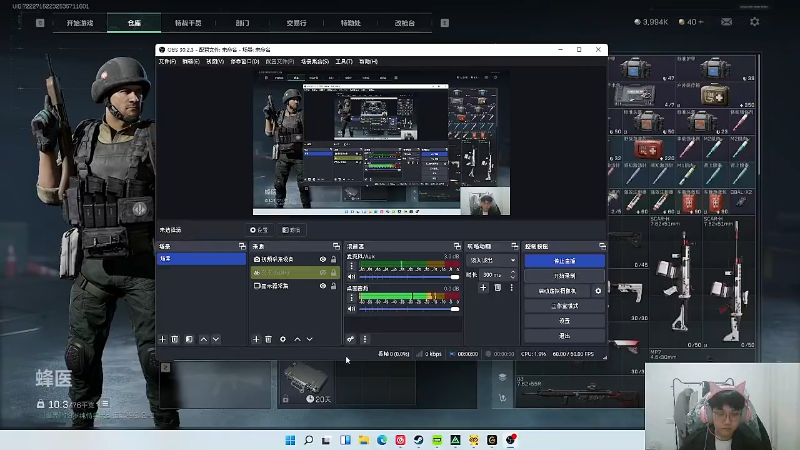Undock the Audio Mixer panel float icon
This screenshot has height=450, width=800.
(457, 246)
